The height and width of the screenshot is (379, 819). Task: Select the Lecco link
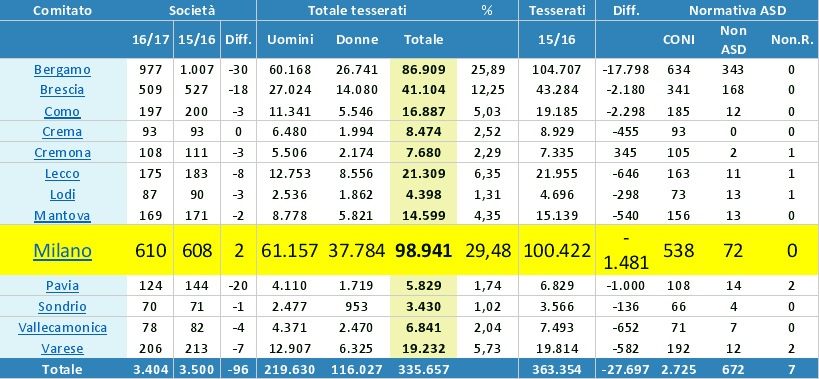62,174
